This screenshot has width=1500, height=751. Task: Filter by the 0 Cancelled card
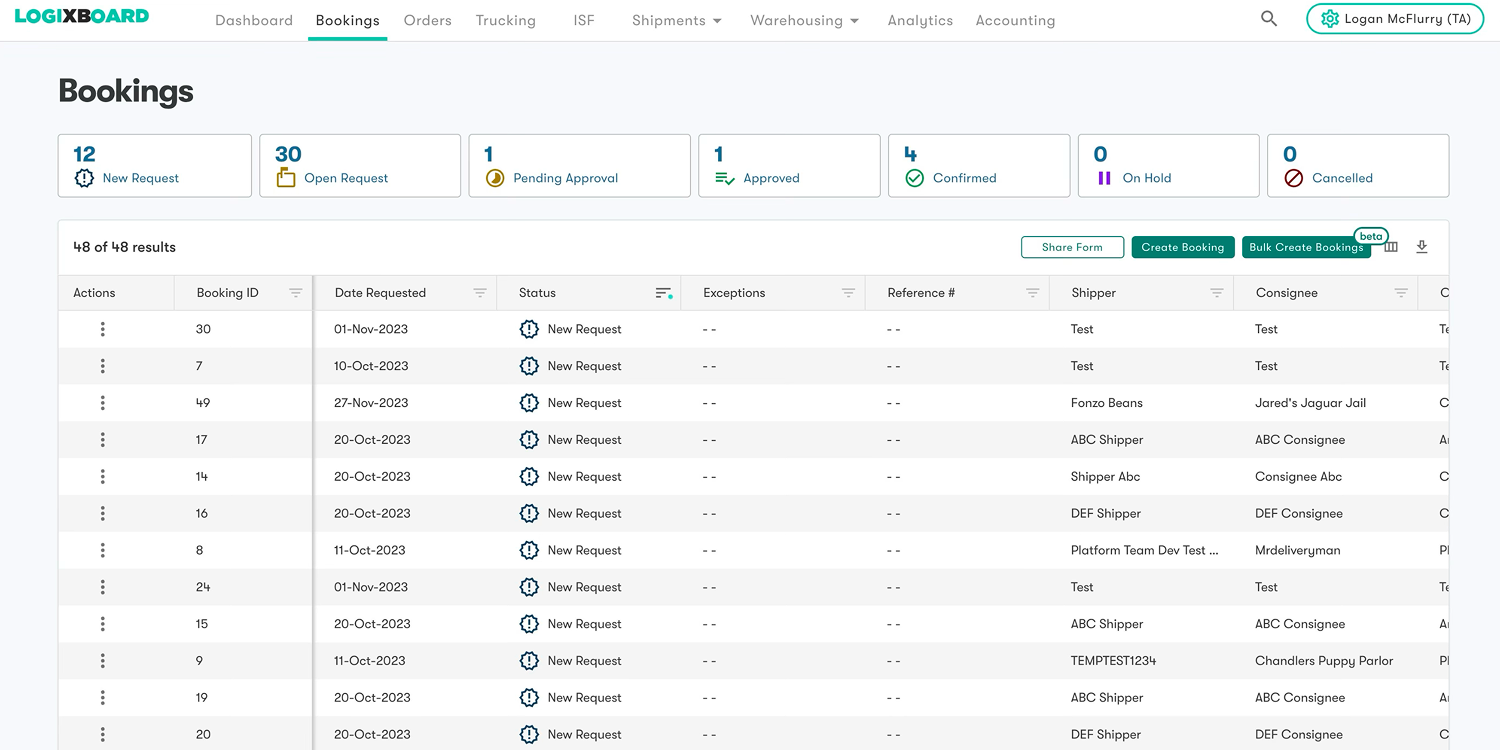coord(1358,166)
